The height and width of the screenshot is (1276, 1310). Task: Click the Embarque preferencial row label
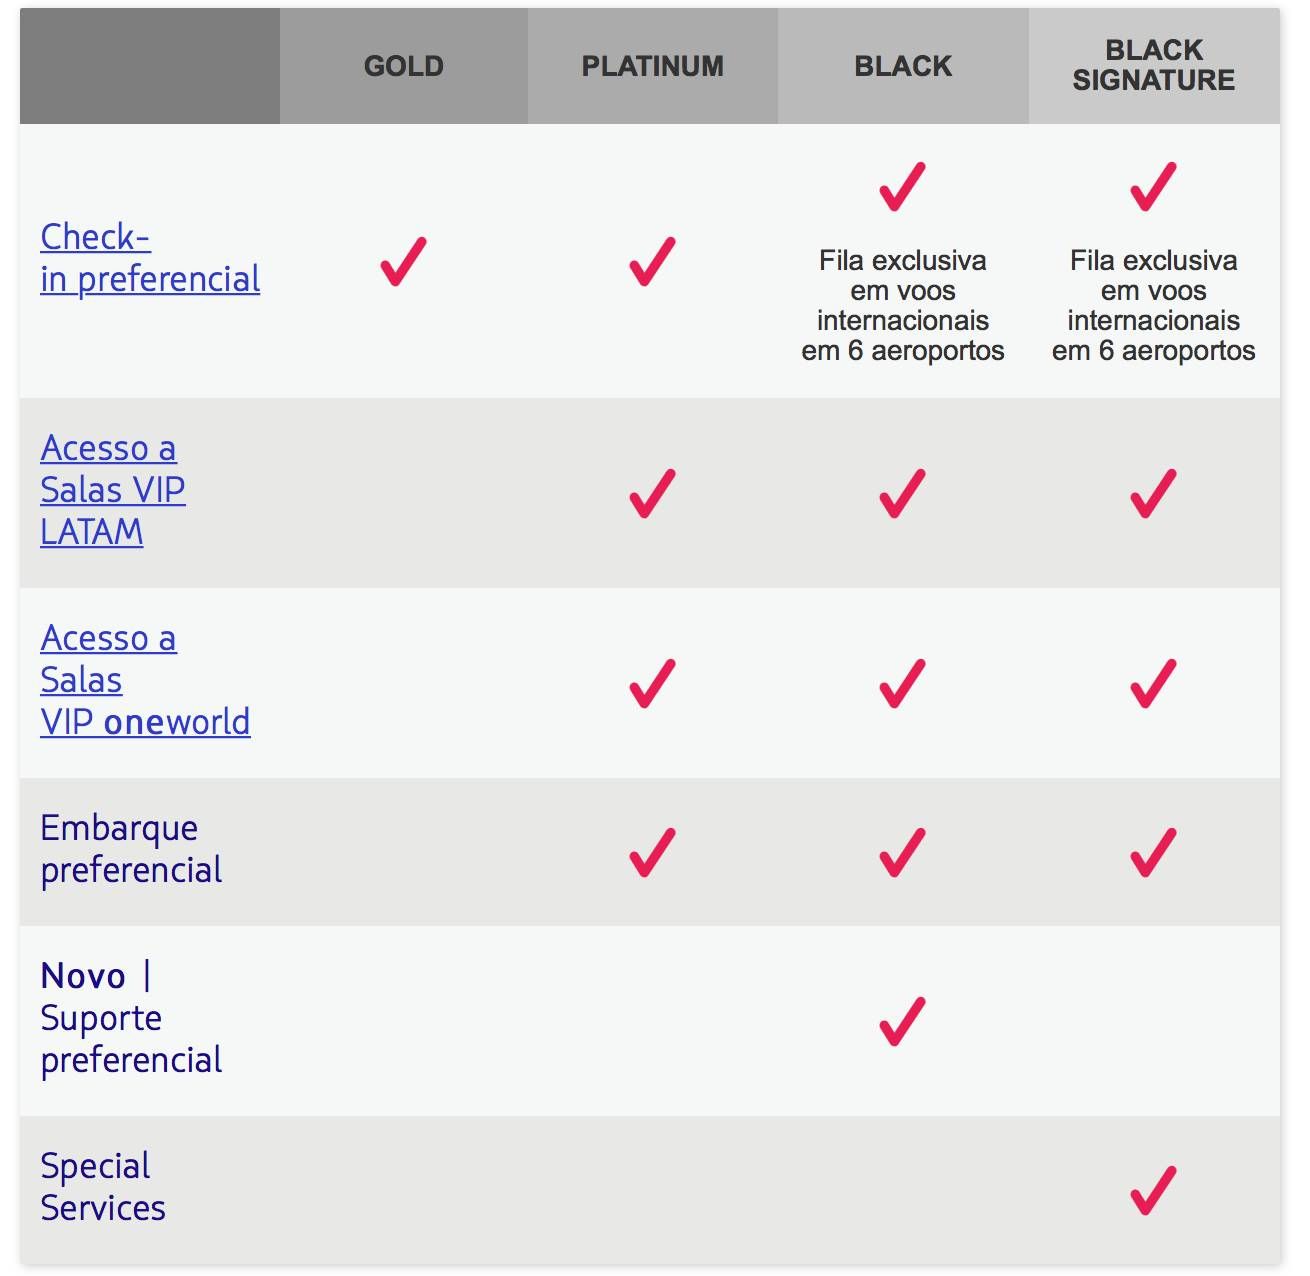[x=131, y=849]
